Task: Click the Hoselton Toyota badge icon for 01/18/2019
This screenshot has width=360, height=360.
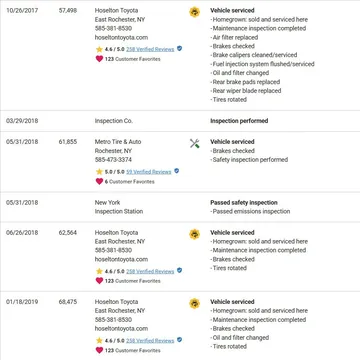Action: (x=195, y=304)
